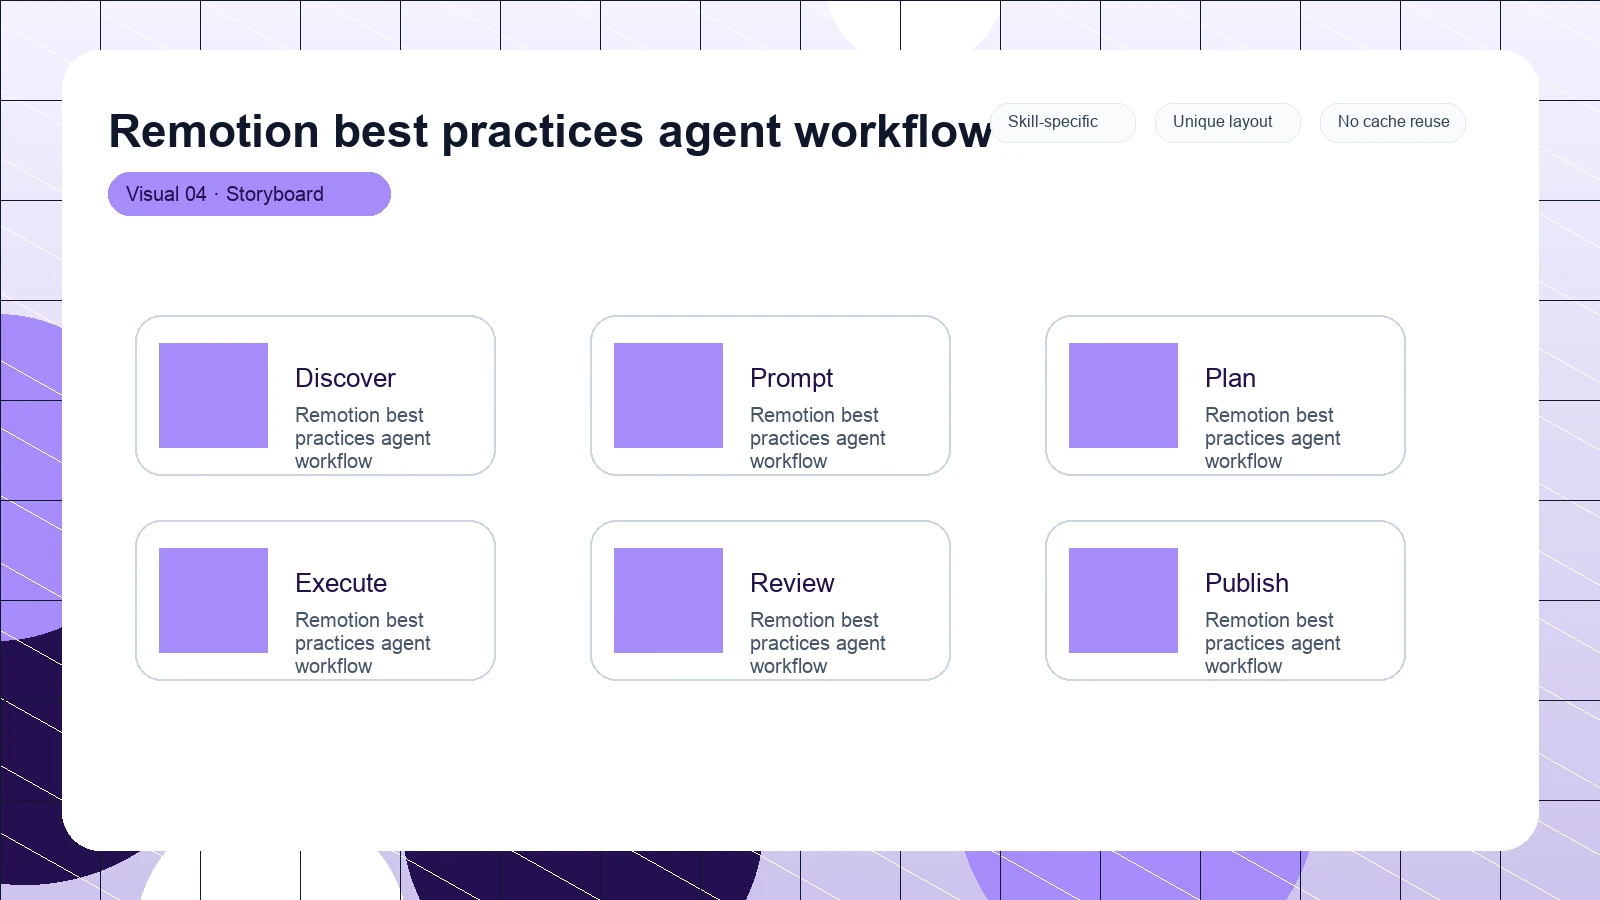Open the Plan card thumbnail
Viewport: 1600px width, 900px height.
click(1123, 395)
